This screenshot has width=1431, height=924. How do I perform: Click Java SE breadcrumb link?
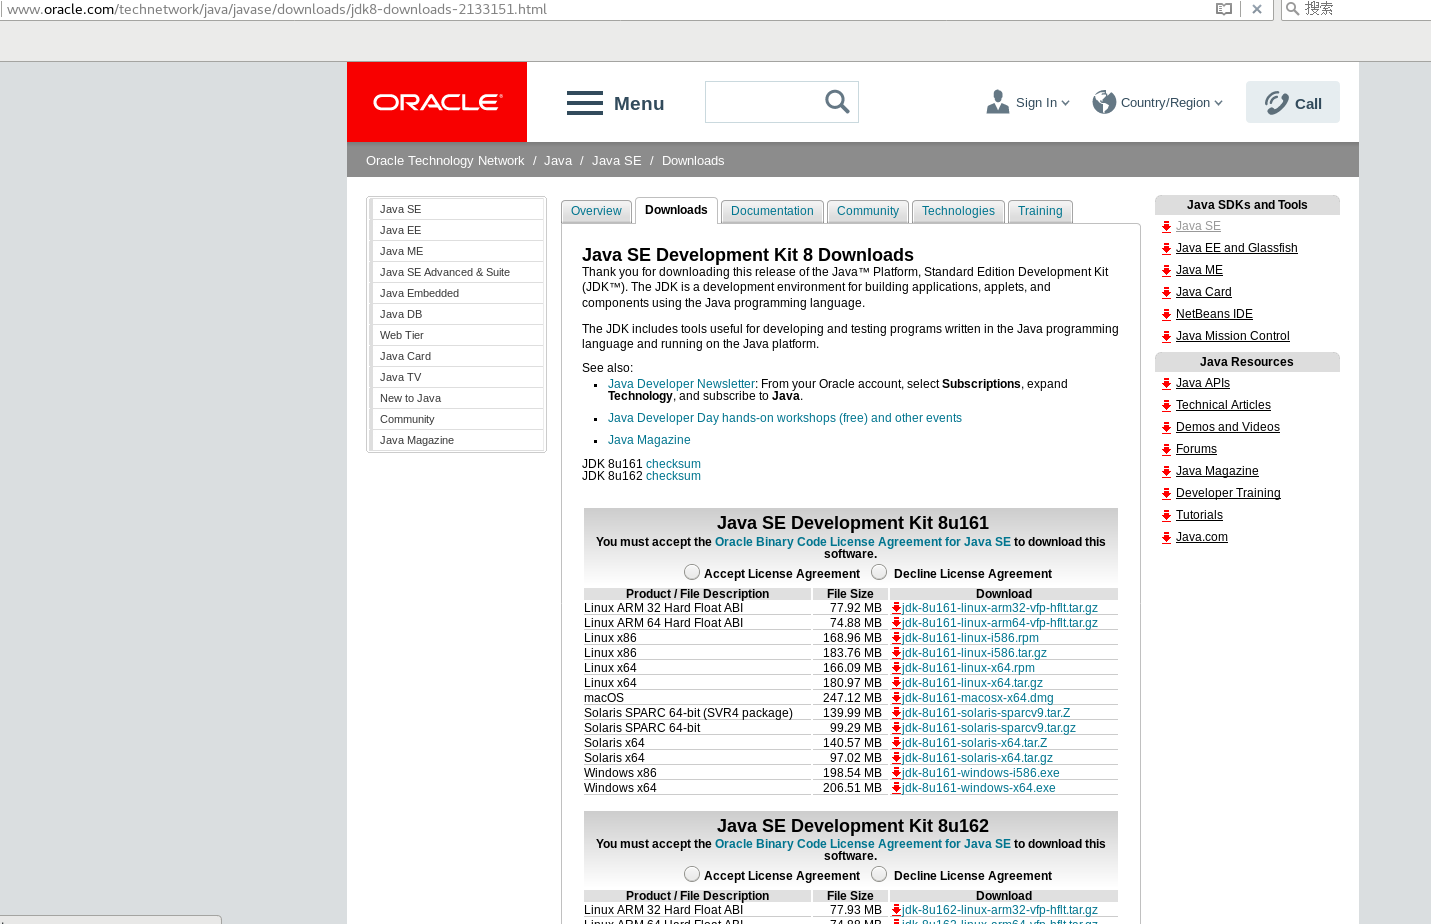pyautogui.click(x=617, y=160)
